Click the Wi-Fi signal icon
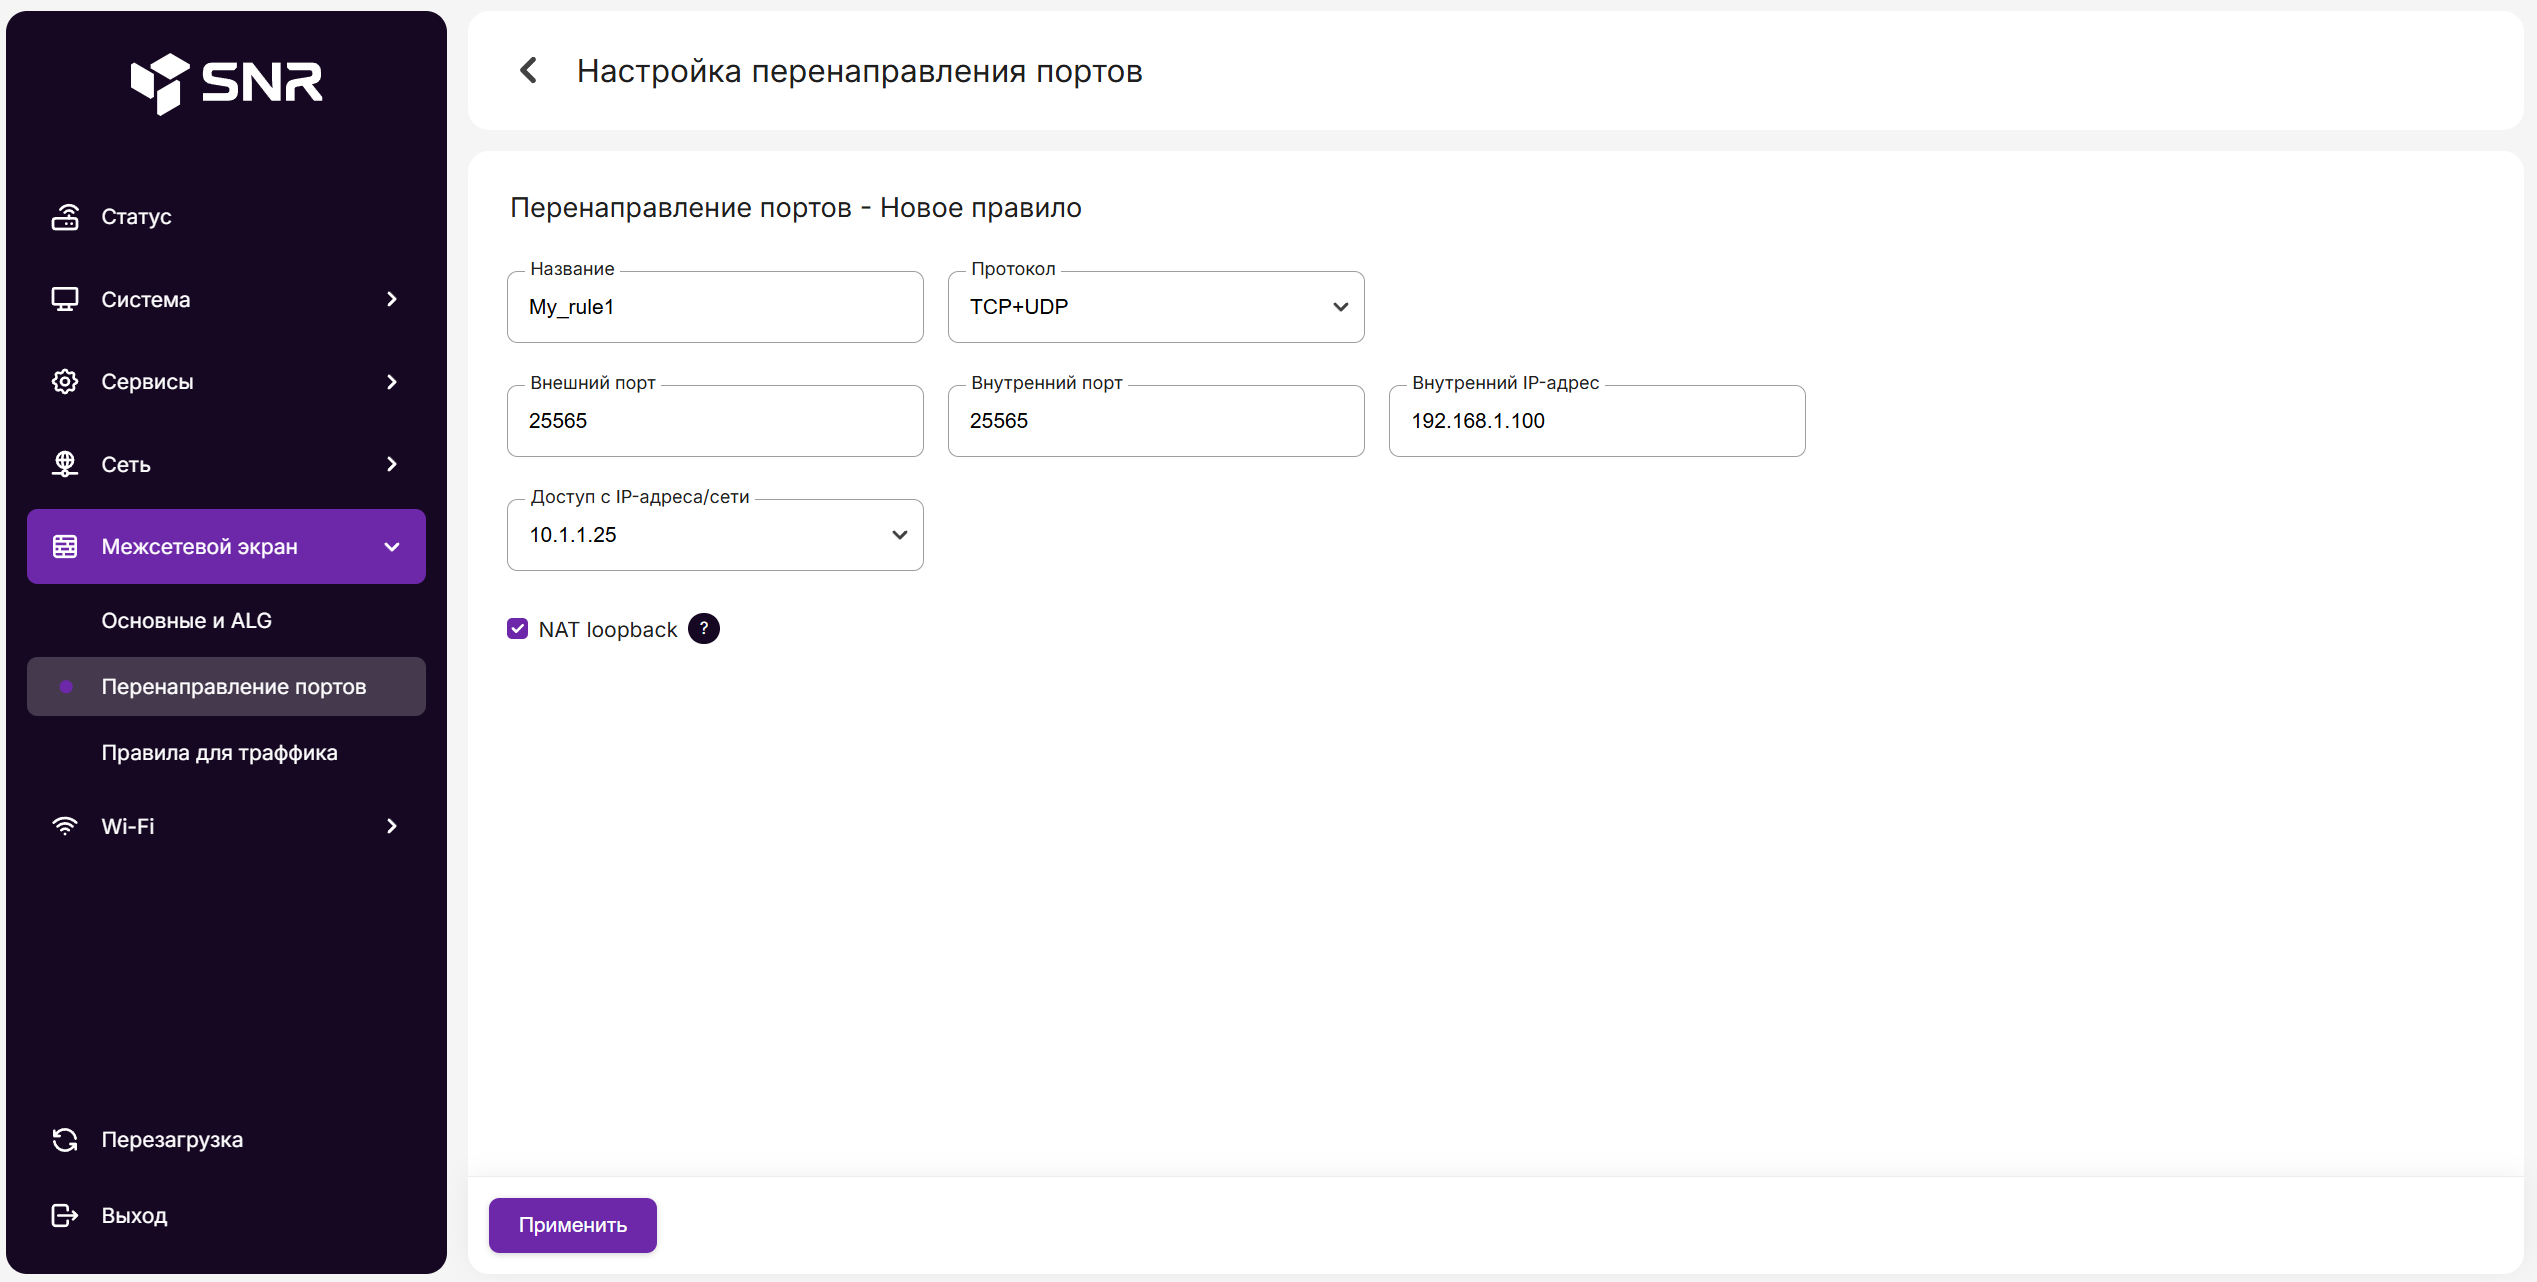Screen dimensions: 2537x1282 point(65,826)
